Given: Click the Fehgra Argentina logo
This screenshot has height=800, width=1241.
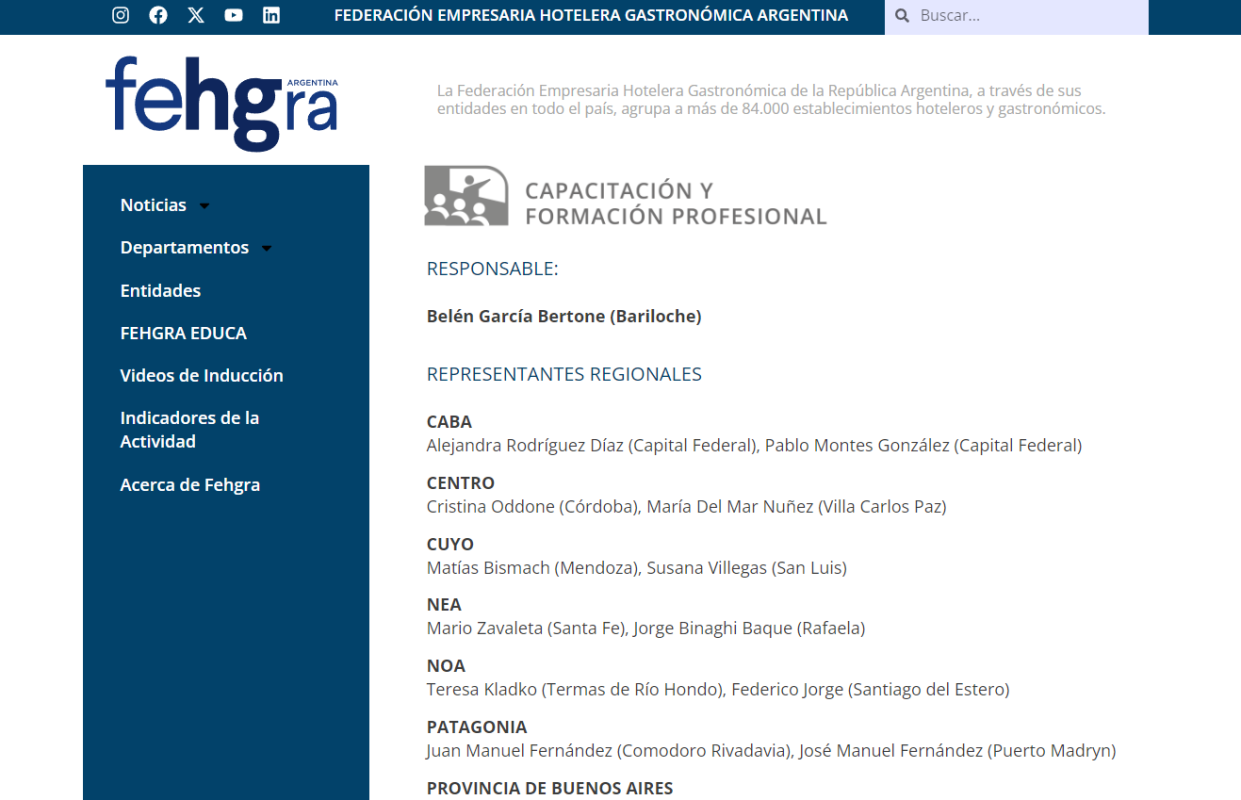Looking at the screenshot, I should coord(222,102).
